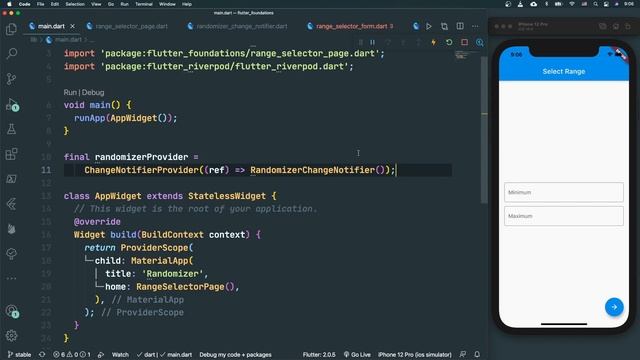This screenshot has height=360, width=640.
Task: Open Run and Debug view in activity bar
Action: 11,104
